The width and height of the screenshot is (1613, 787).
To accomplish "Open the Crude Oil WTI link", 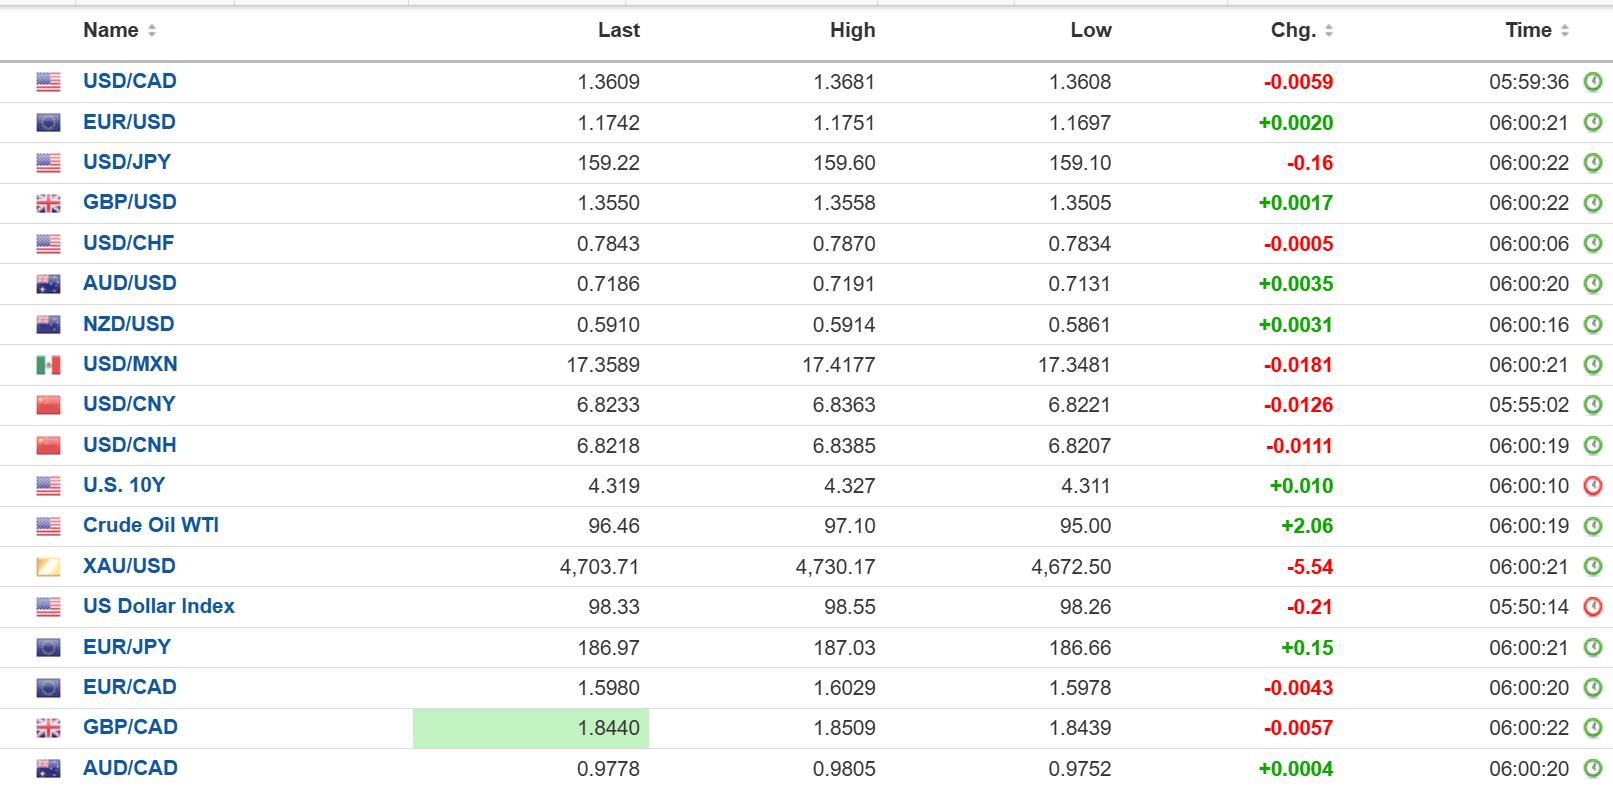I will [x=150, y=525].
